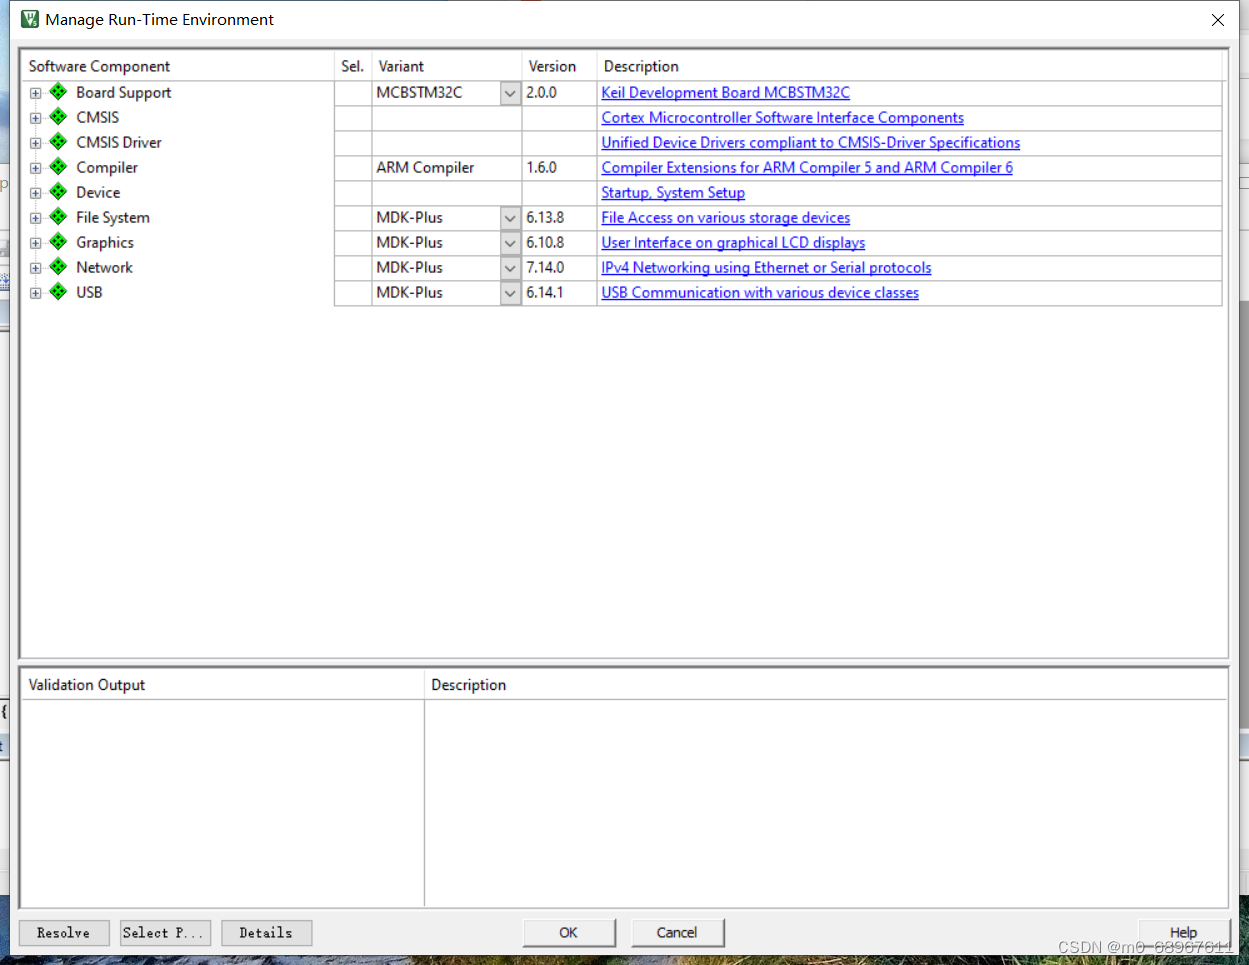
Task: Open Keil Development Board MCBSTM32C link
Action: 725,92
